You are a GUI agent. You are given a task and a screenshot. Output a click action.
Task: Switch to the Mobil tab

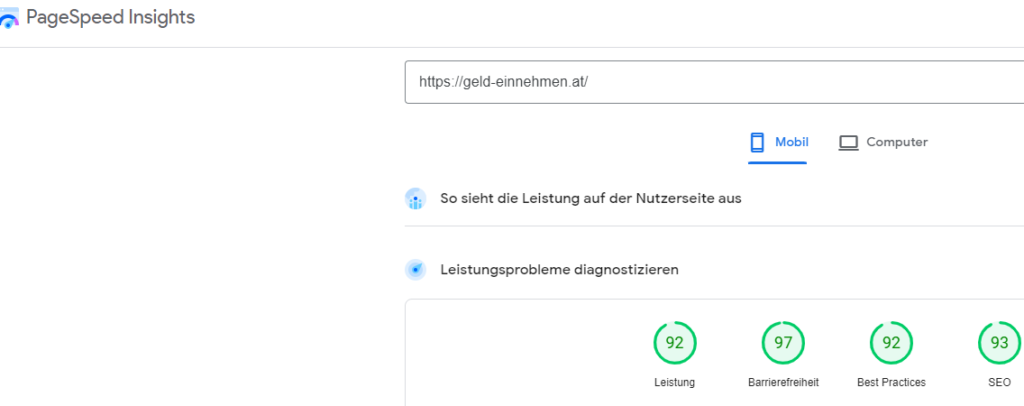[778, 142]
